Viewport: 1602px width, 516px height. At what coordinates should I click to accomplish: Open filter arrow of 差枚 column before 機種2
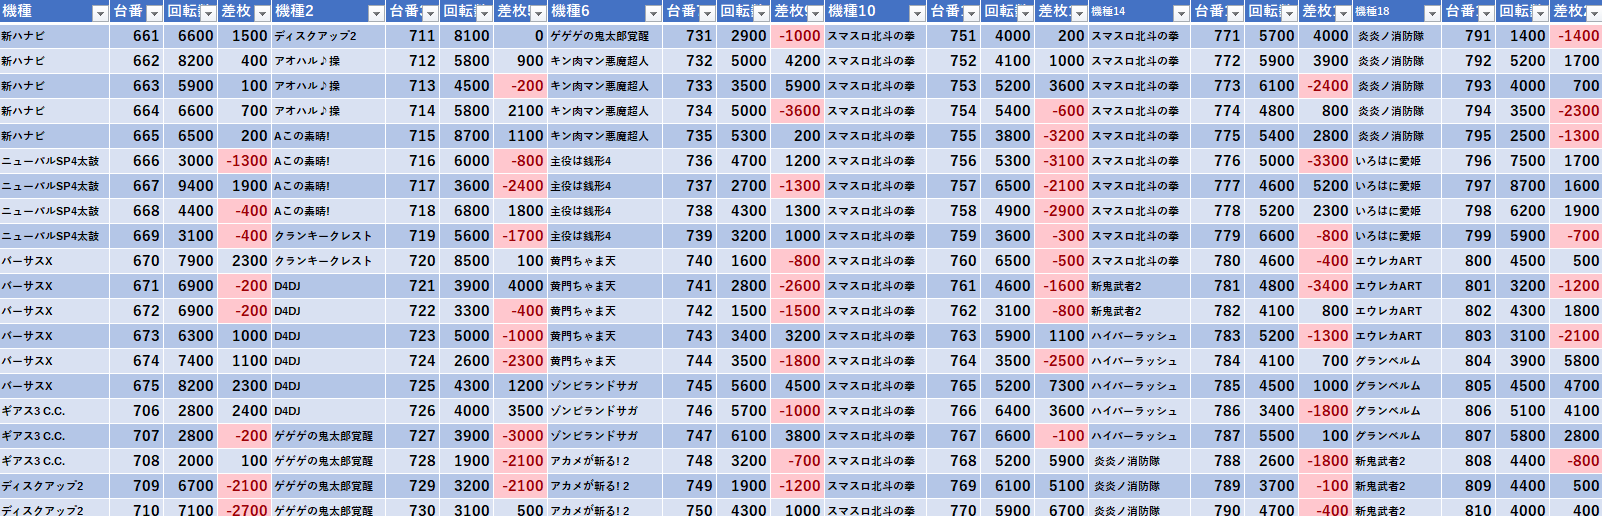pos(262,13)
